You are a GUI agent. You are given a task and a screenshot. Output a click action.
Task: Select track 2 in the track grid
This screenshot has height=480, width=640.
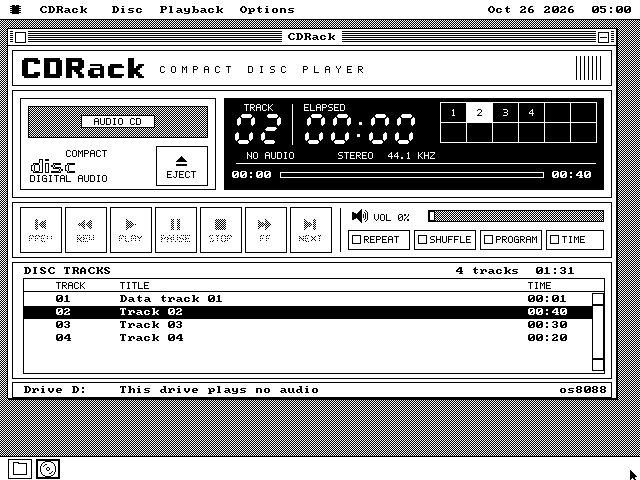479,113
